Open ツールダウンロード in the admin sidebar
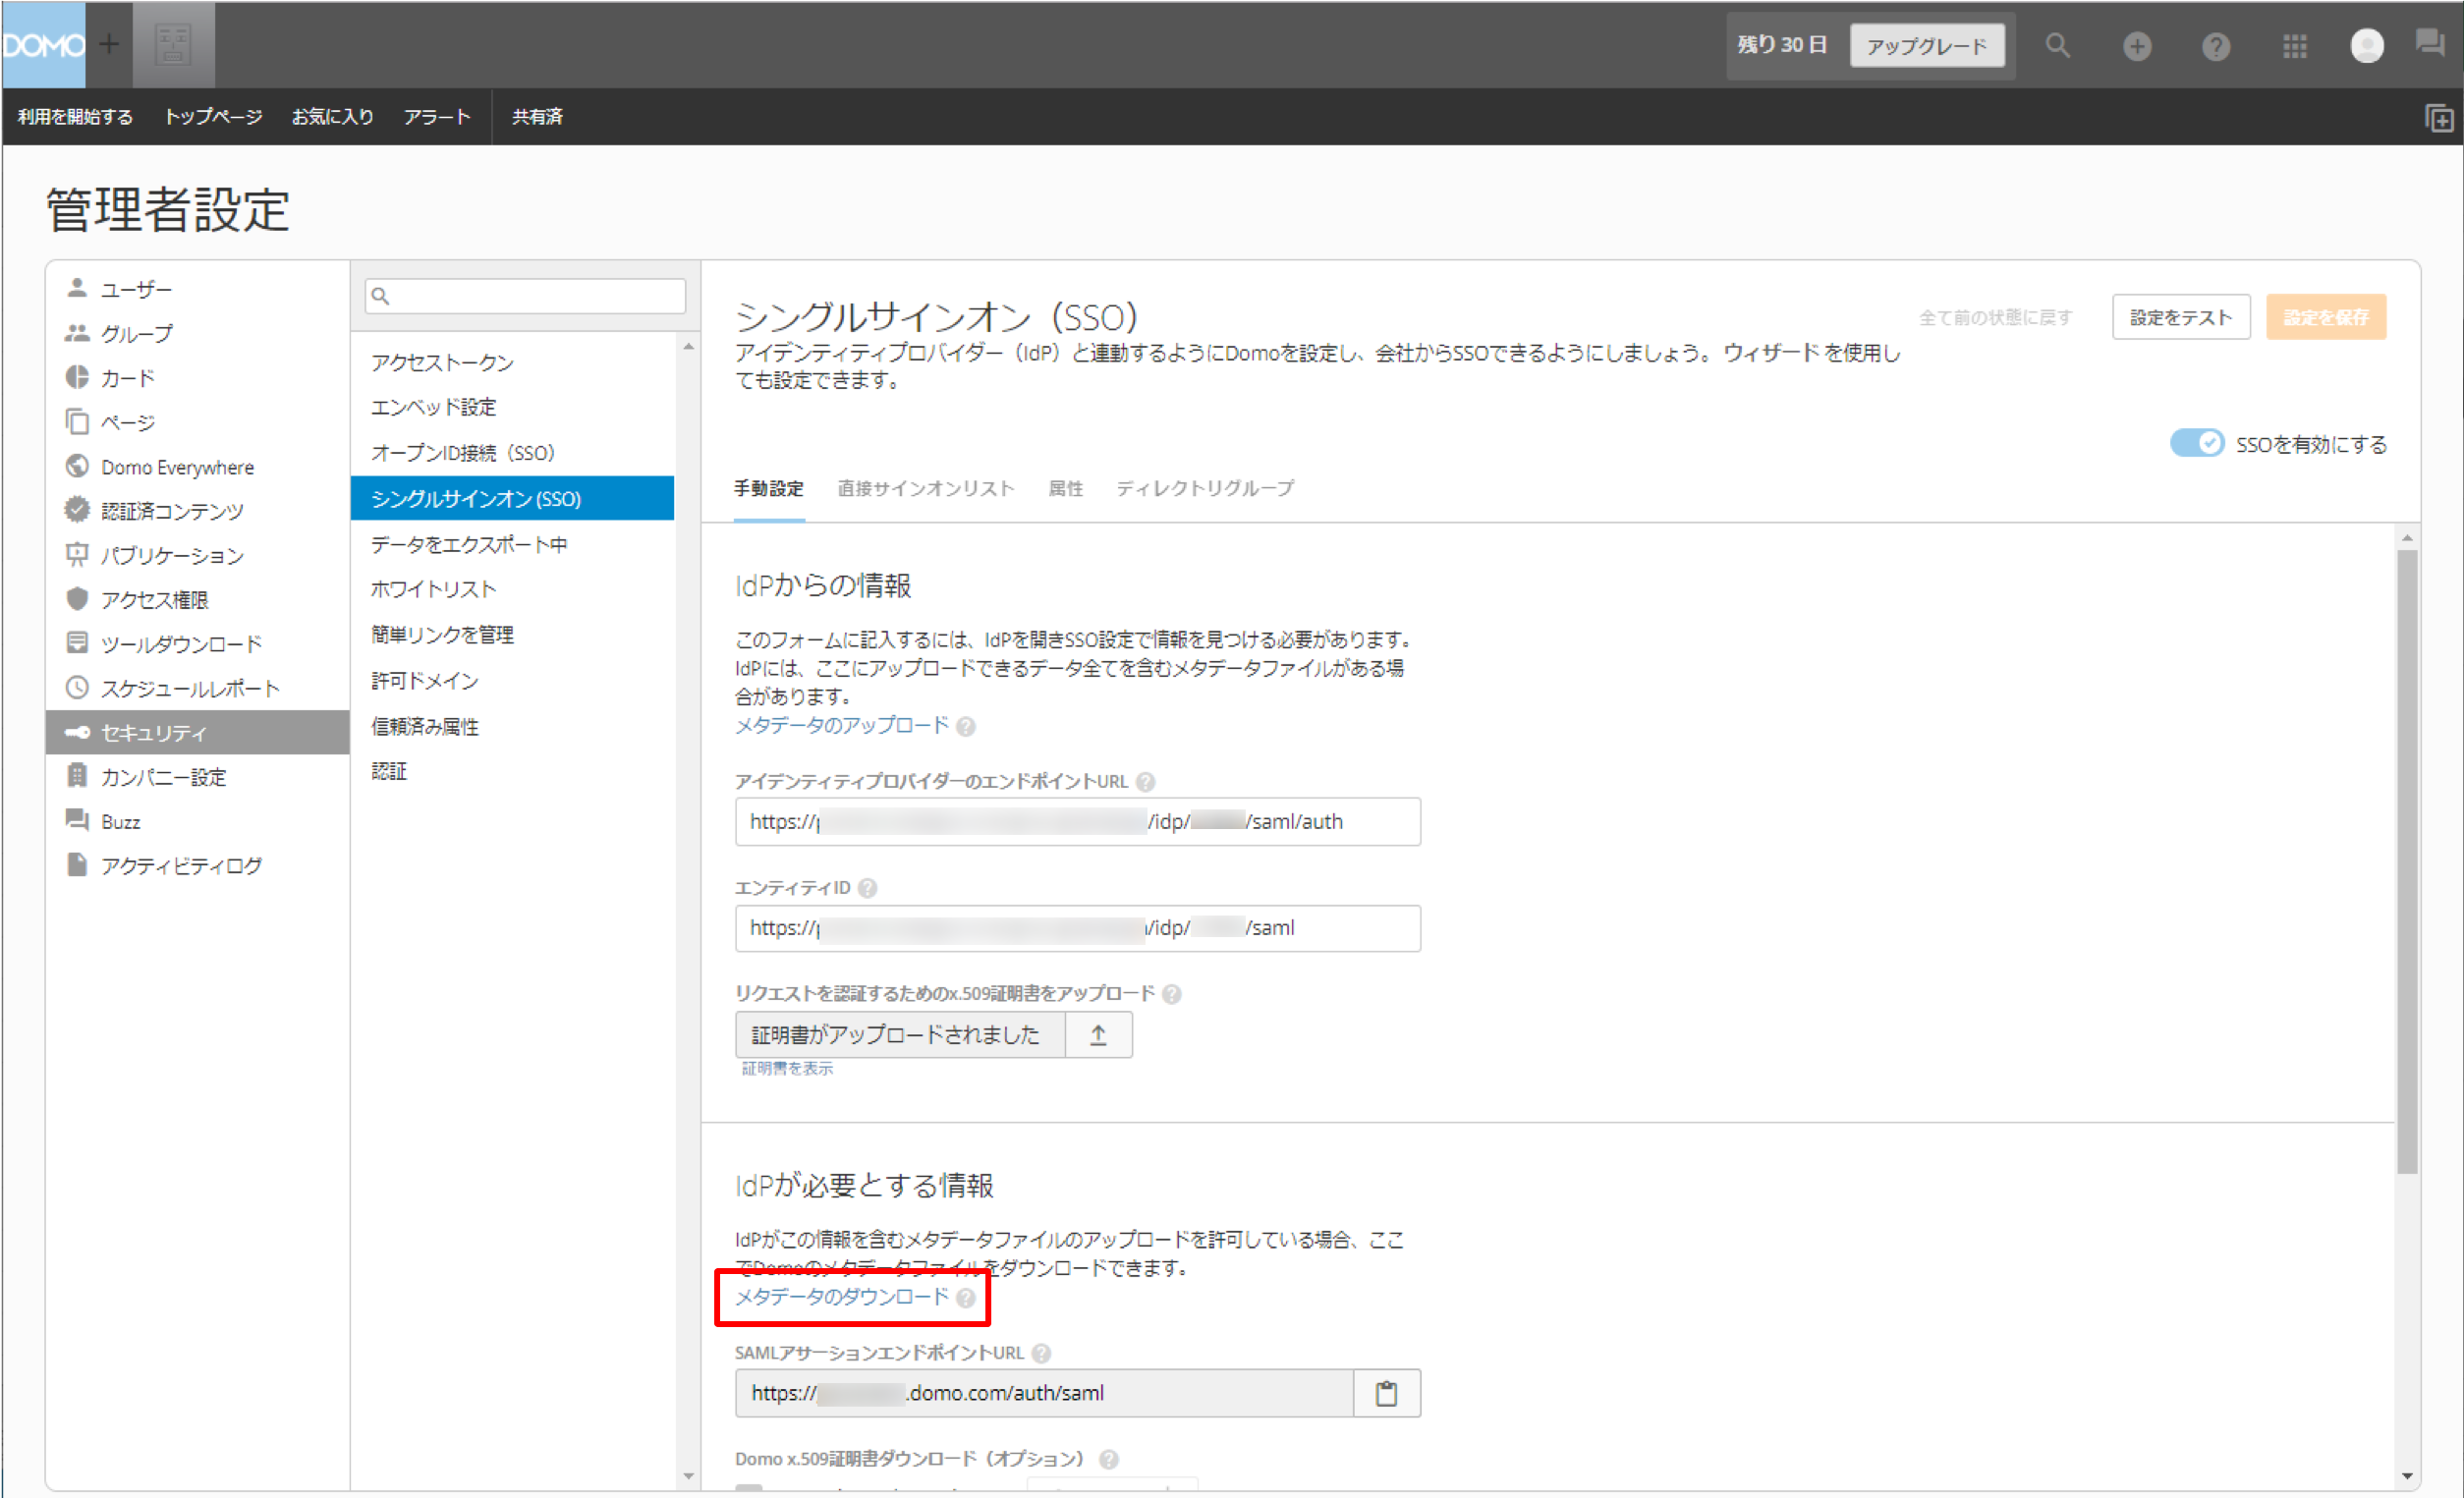 pyautogui.click(x=198, y=643)
